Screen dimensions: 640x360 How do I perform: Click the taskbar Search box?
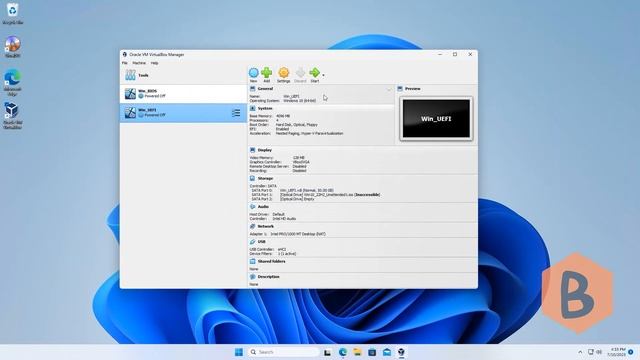pyautogui.click(x=283, y=352)
